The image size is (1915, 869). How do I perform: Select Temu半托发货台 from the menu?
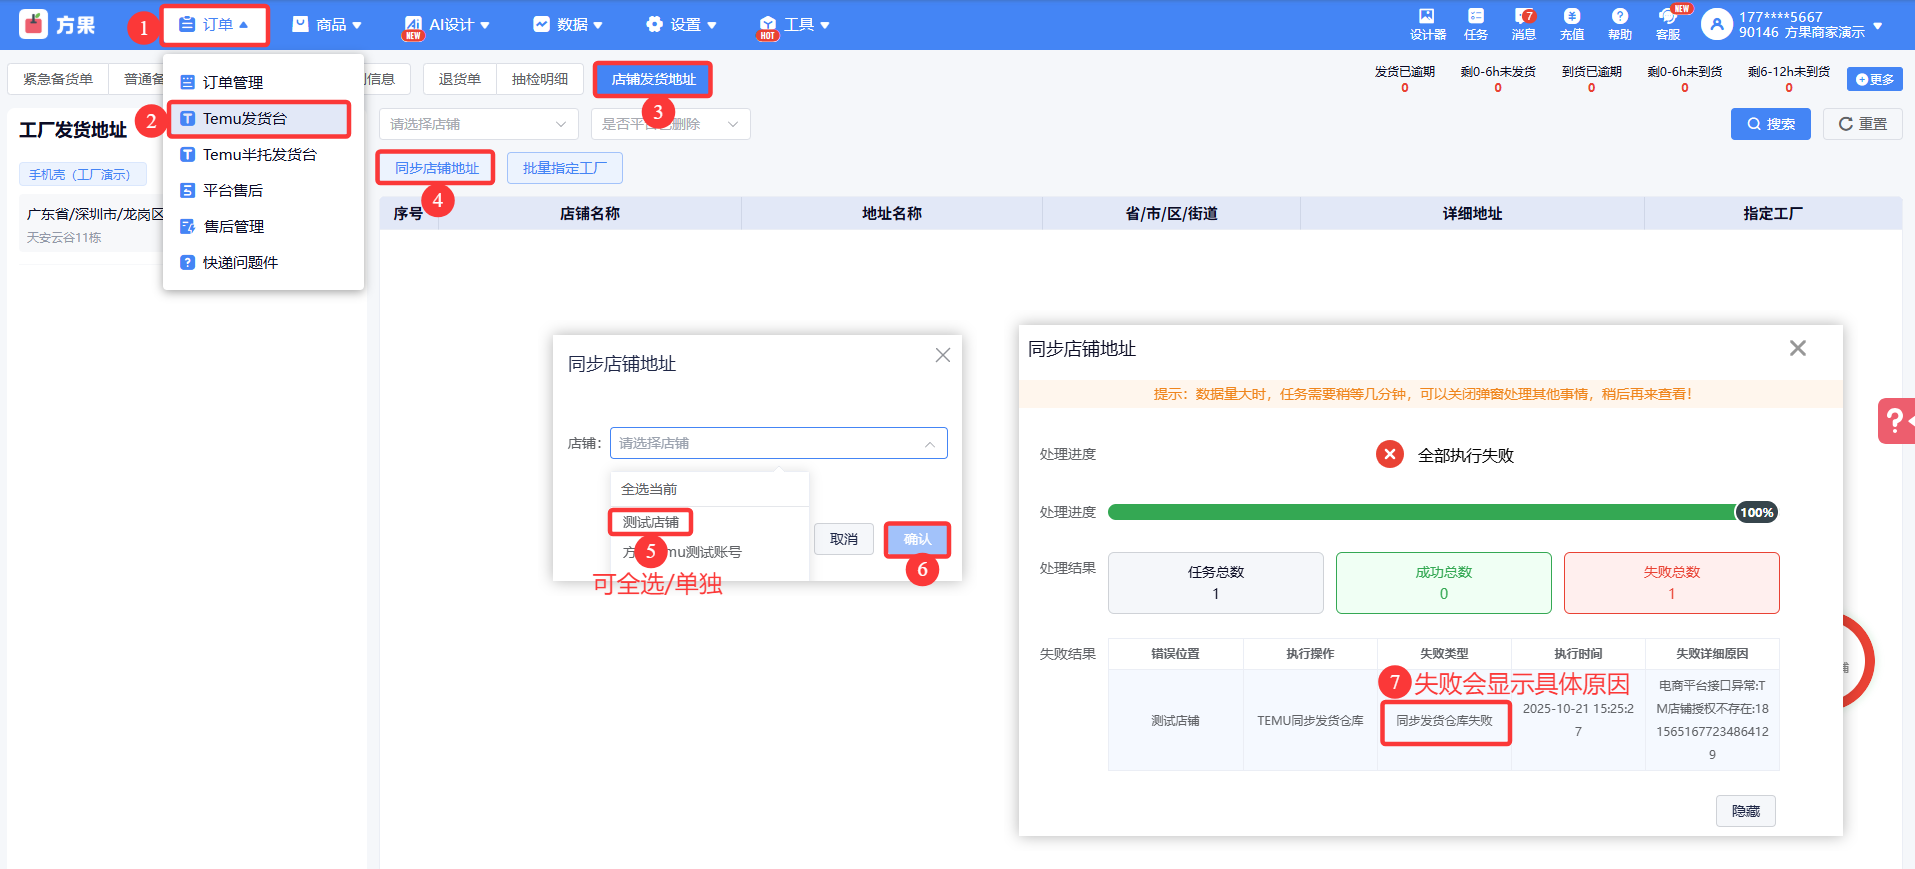click(259, 155)
